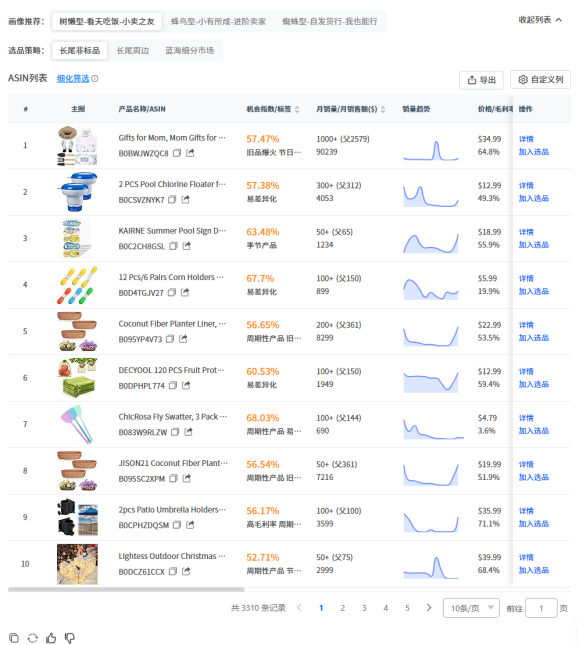Screen dimensions: 579x645
Task: Copy ASIN B0BWJWZQC8 with the copy icon
Action: point(177,153)
